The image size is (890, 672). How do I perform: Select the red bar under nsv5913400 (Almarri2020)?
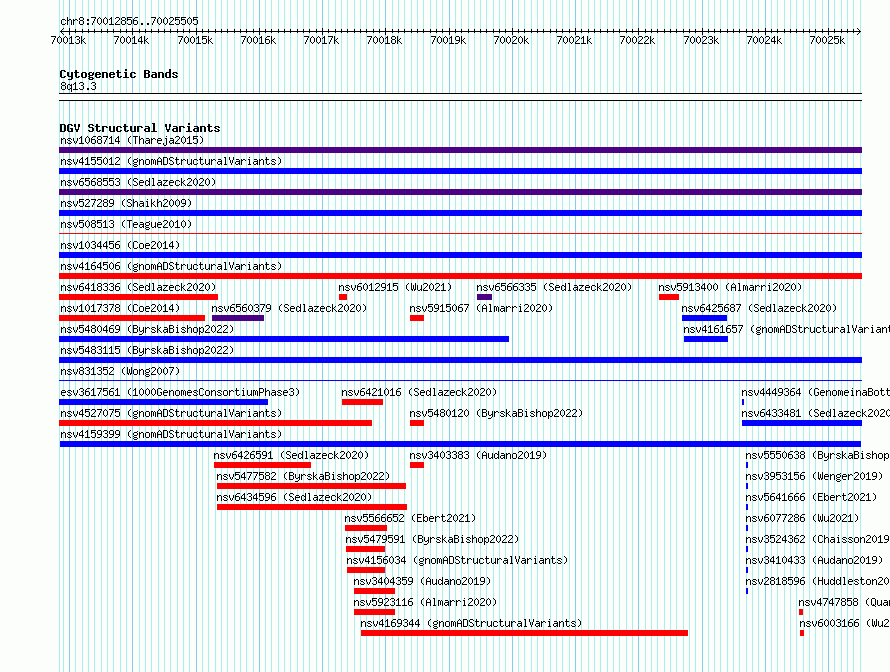click(x=669, y=297)
